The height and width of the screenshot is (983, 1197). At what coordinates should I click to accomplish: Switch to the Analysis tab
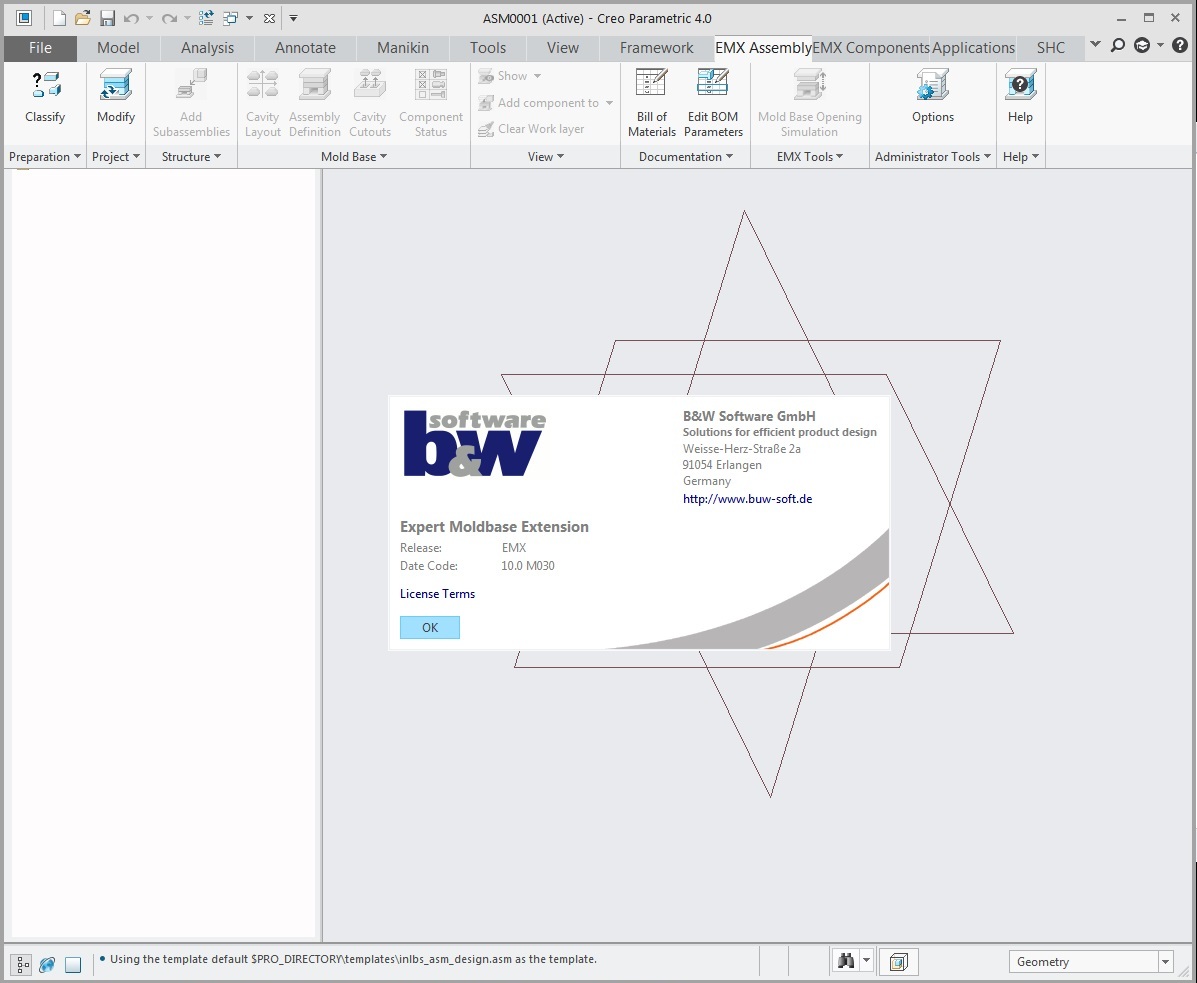[208, 47]
